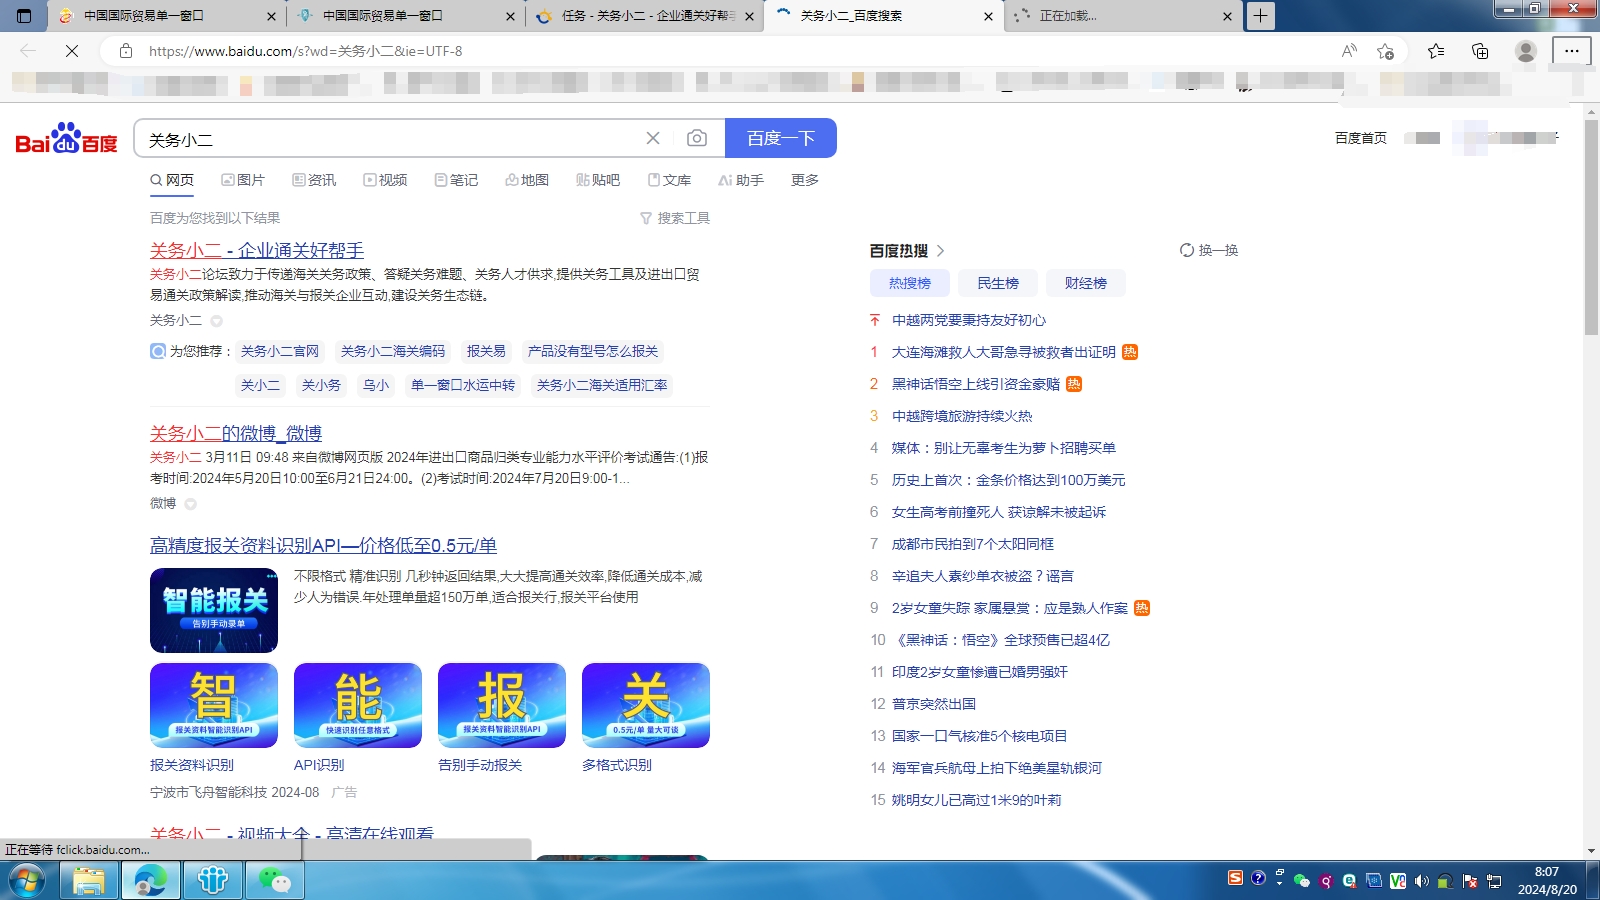
Task: Open WeChat from taskbar
Action: point(275,881)
